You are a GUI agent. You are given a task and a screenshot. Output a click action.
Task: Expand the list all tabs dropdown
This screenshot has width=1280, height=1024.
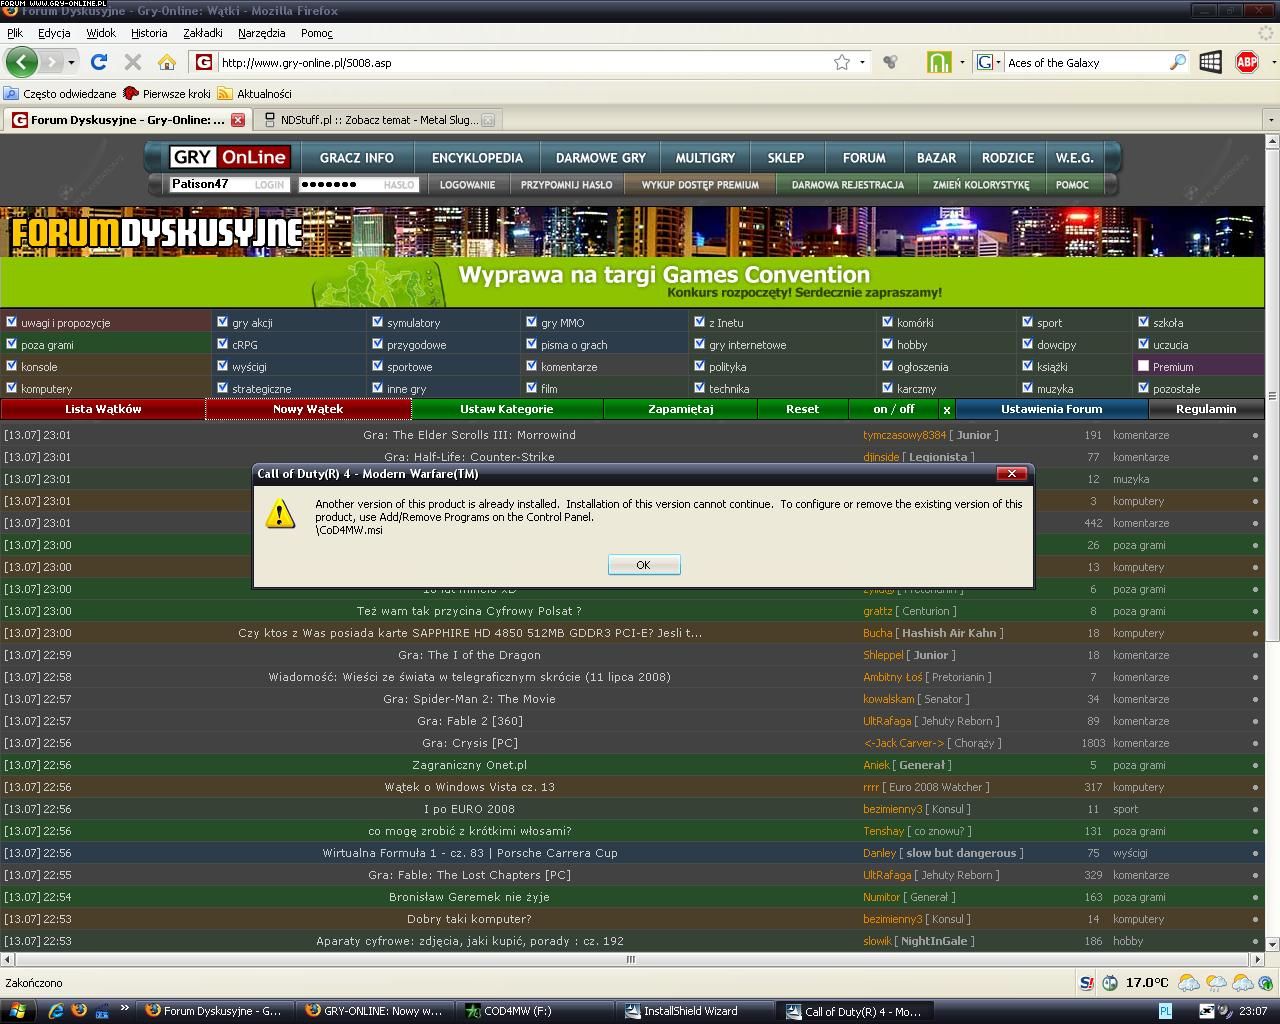(1271, 120)
